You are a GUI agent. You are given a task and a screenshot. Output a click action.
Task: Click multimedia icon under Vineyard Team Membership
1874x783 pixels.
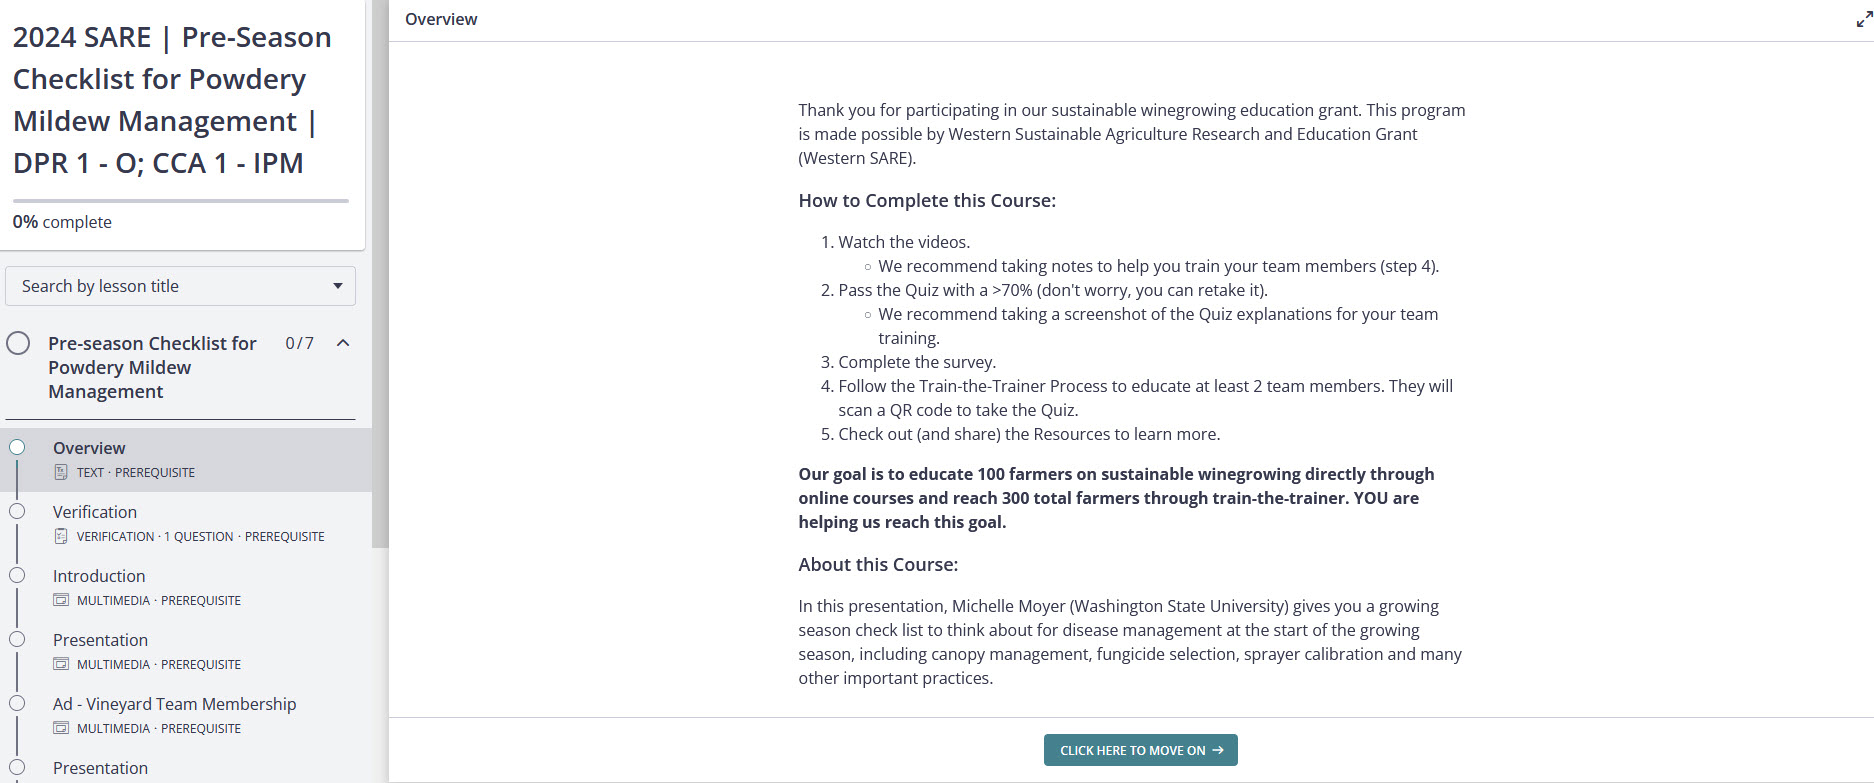(x=61, y=728)
